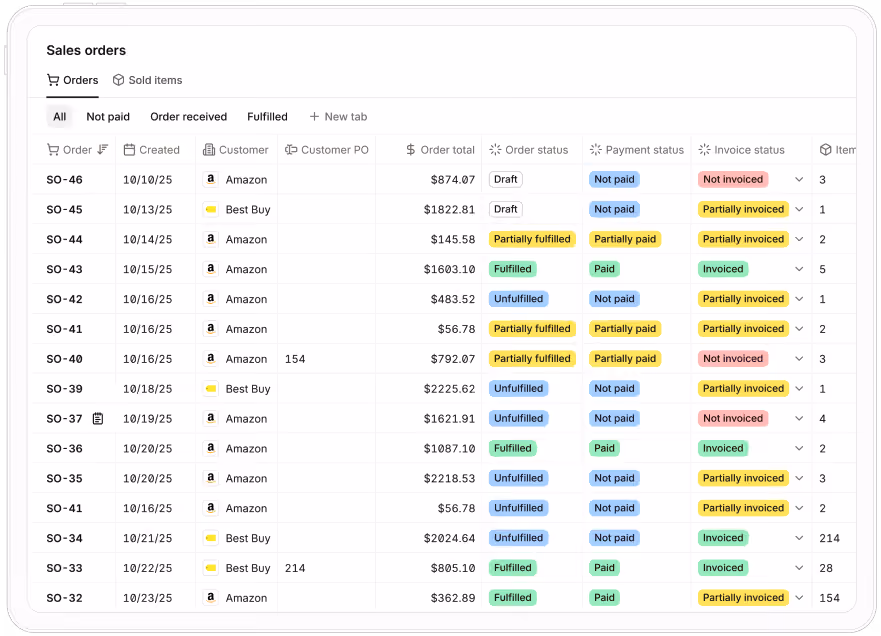Expand invoice status dropdown for SO-42
Viewport: 881px width, 636px height.
[x=799, y=299]
